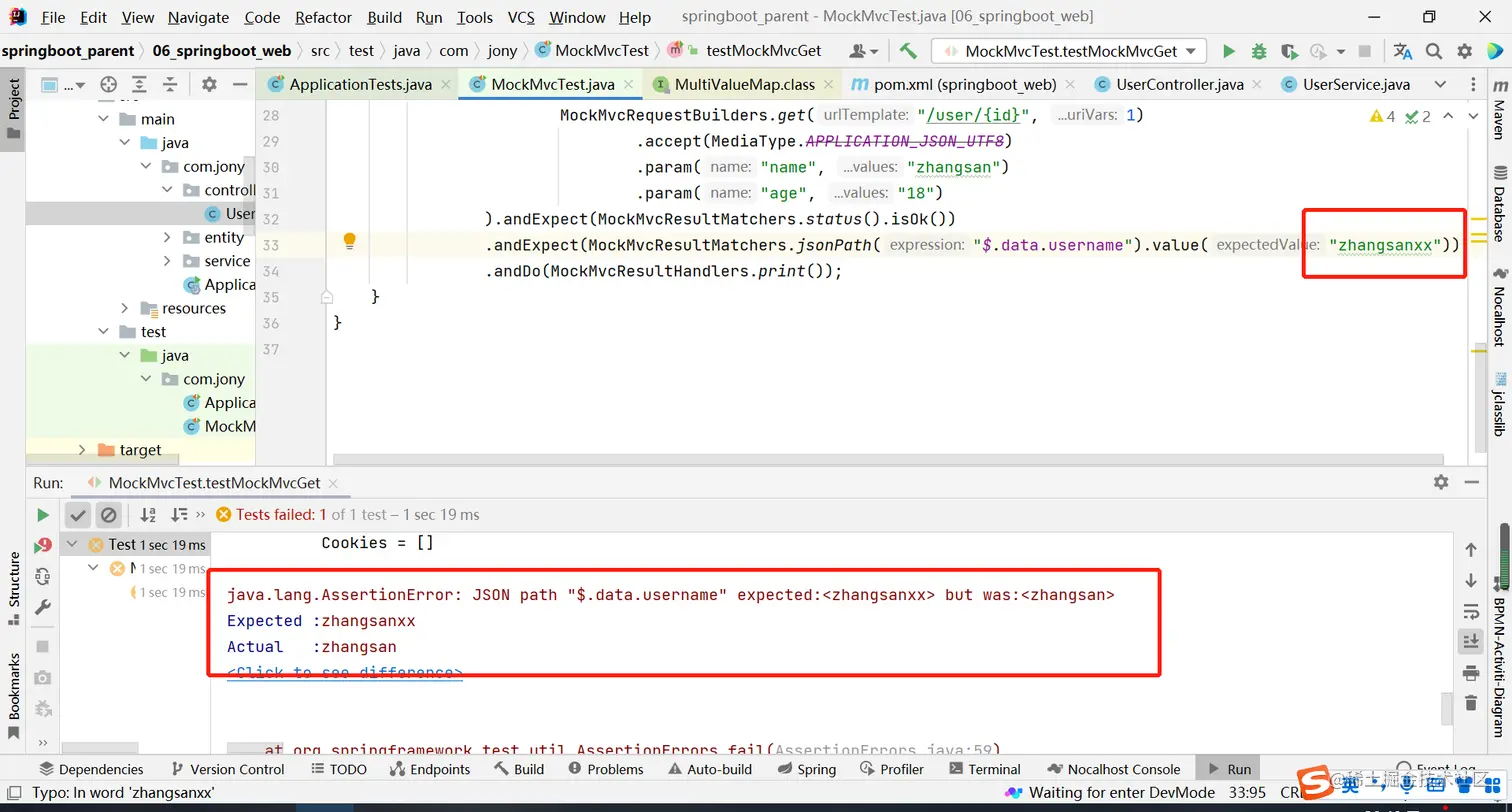
Task: Open Project view selector dropdown
Action: pyautogui.click(x=62, y=85)
